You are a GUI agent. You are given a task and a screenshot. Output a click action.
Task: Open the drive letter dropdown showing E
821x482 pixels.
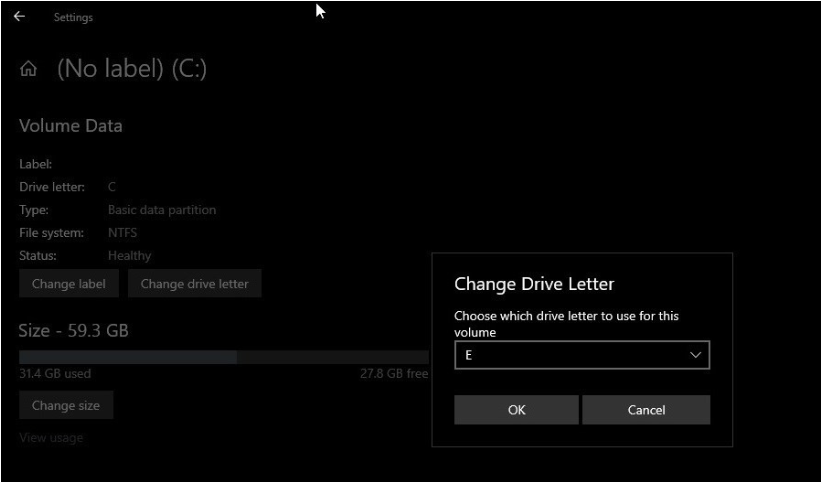[x=582, y=355]
